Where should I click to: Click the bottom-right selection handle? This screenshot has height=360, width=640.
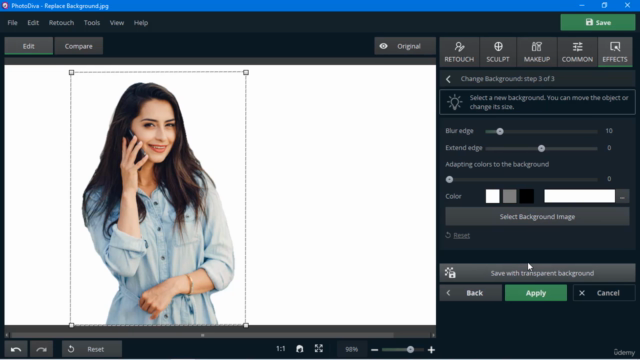pos(246,325)
